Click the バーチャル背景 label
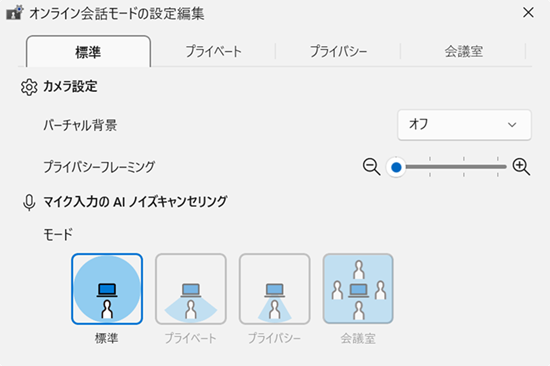Screen dimensions: 550x366 coord(80,125)
